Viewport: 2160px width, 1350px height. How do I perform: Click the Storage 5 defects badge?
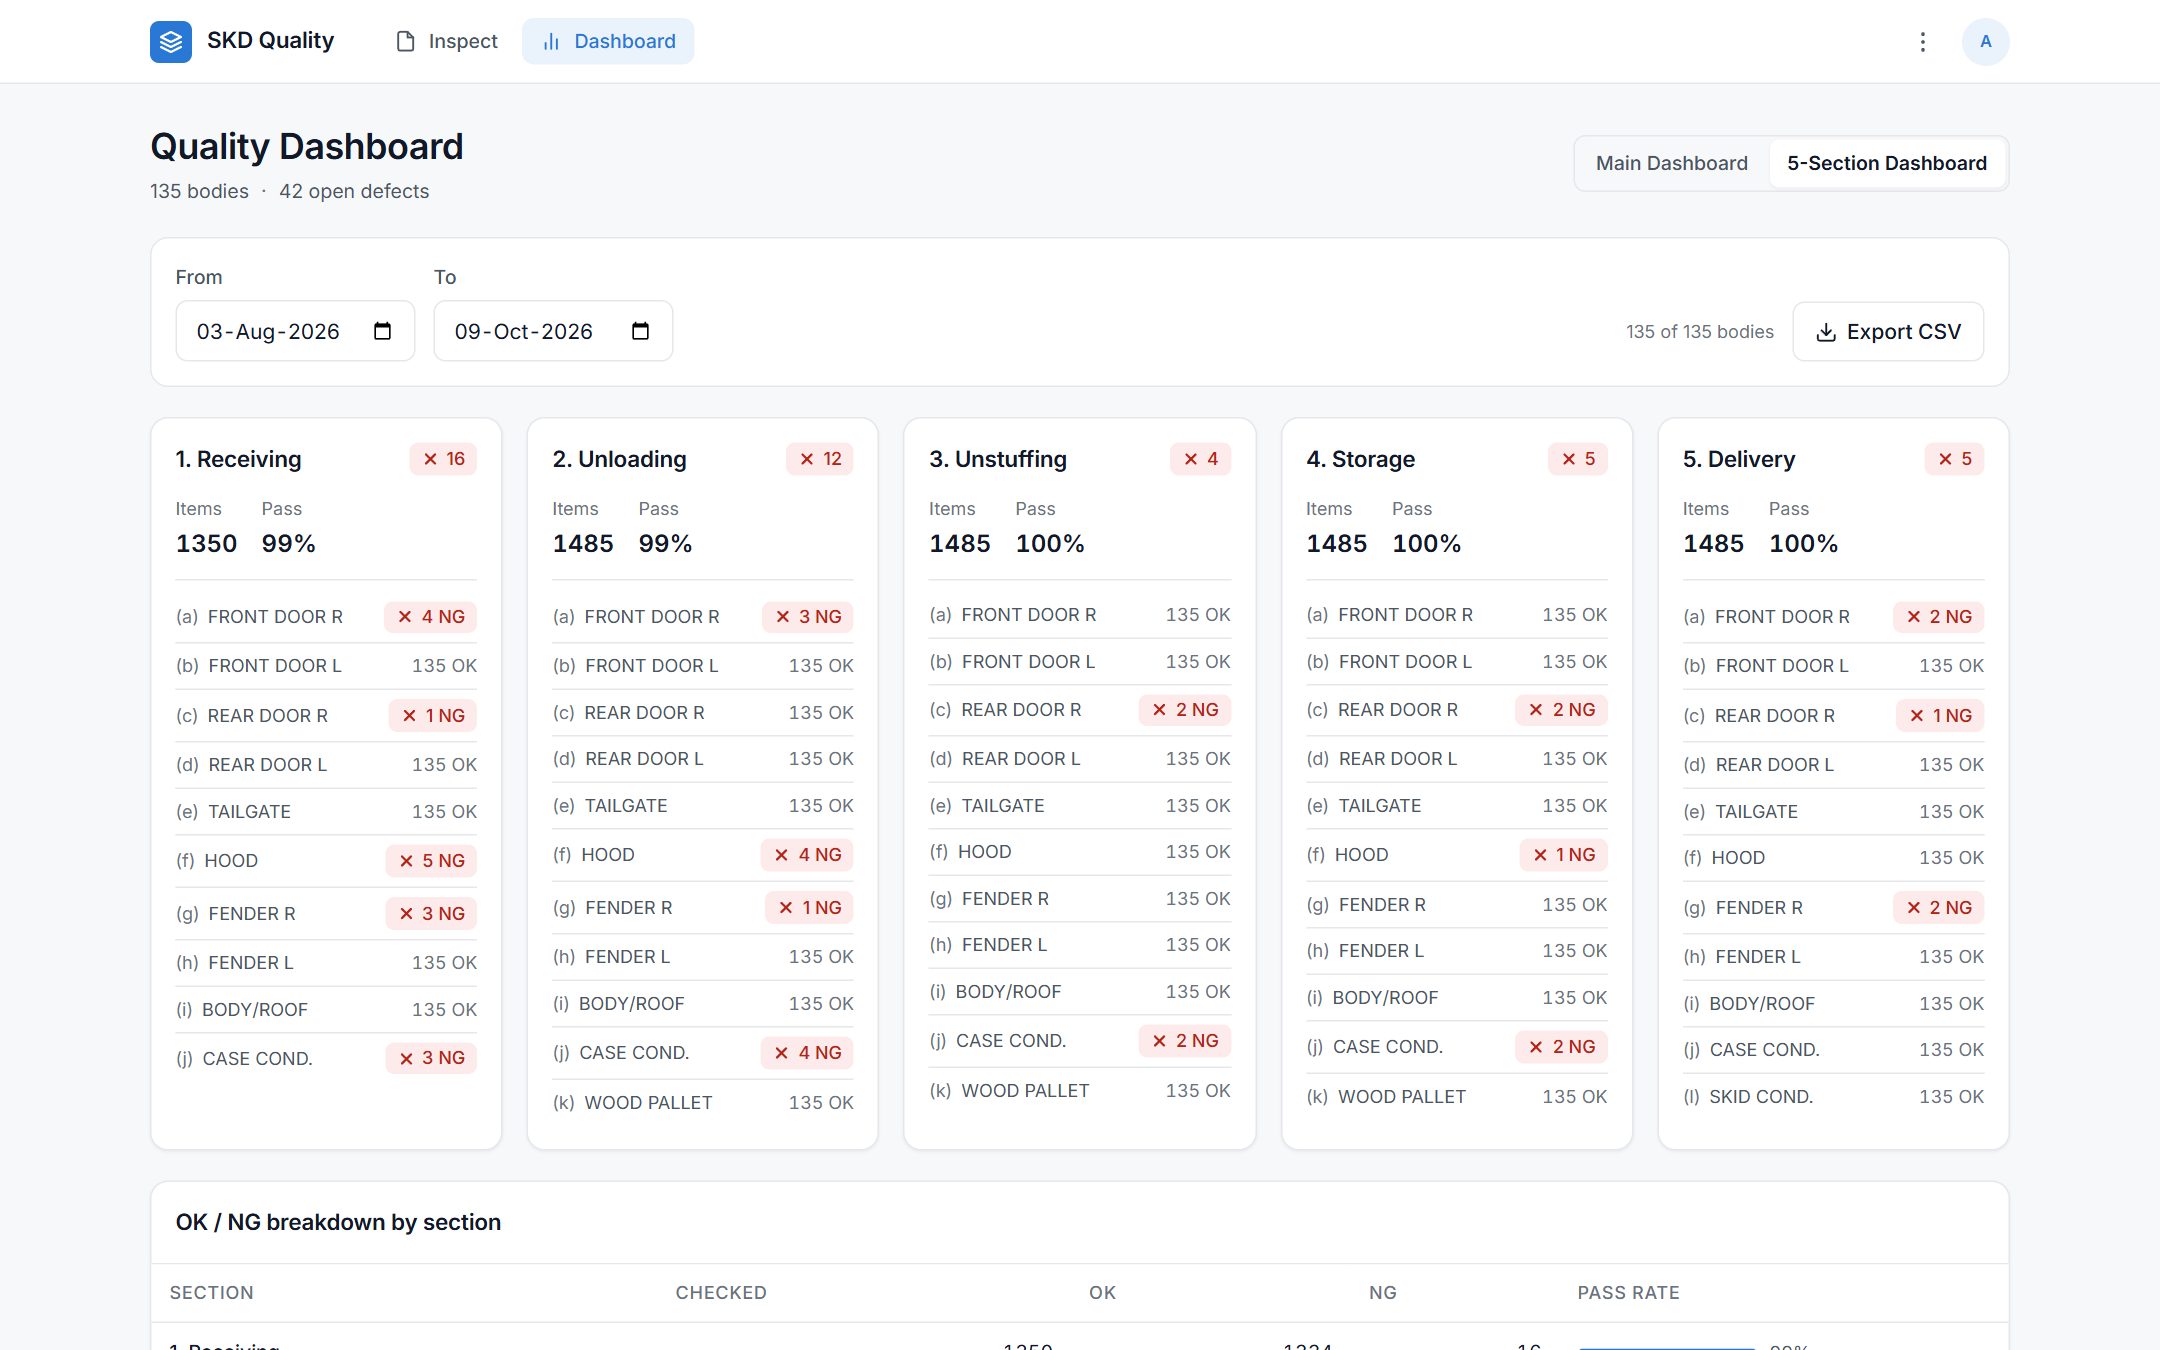pyautogui.click(x=1578, y=459)
